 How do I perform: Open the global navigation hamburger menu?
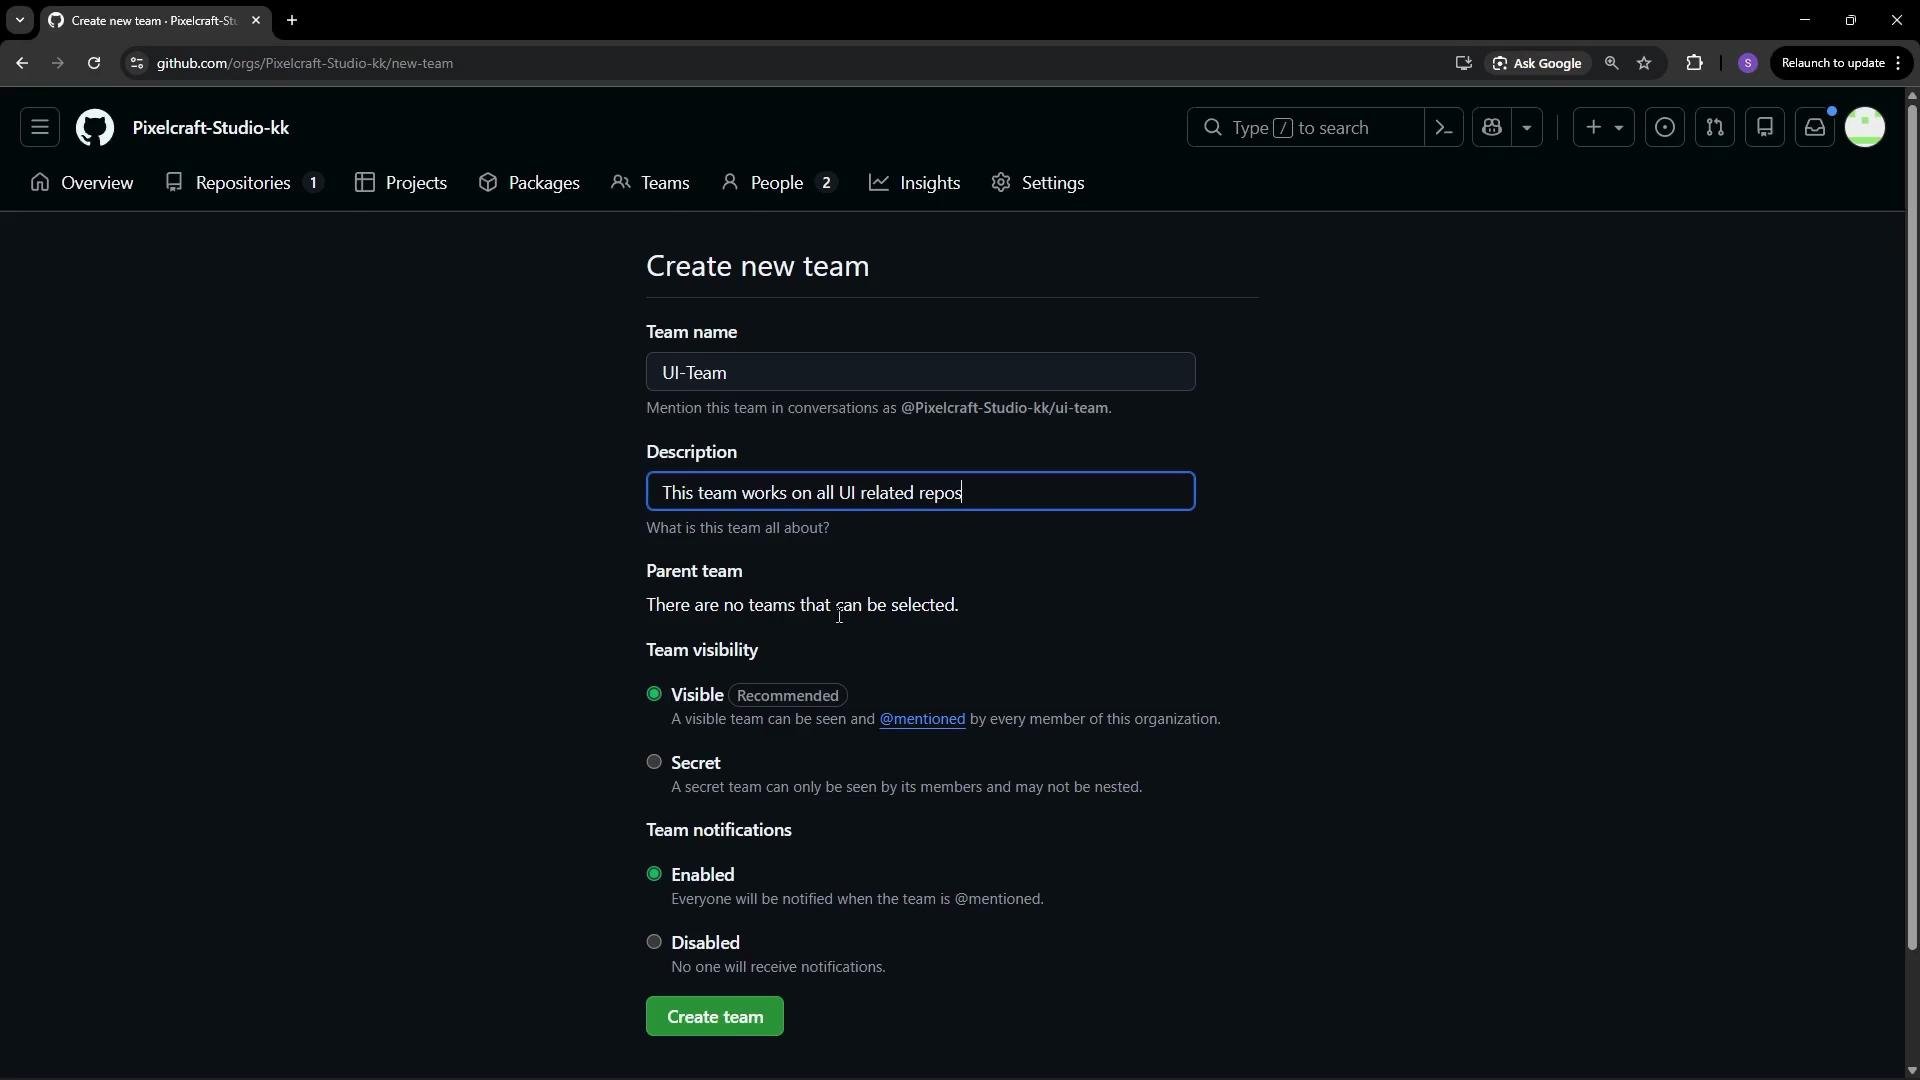40,127
